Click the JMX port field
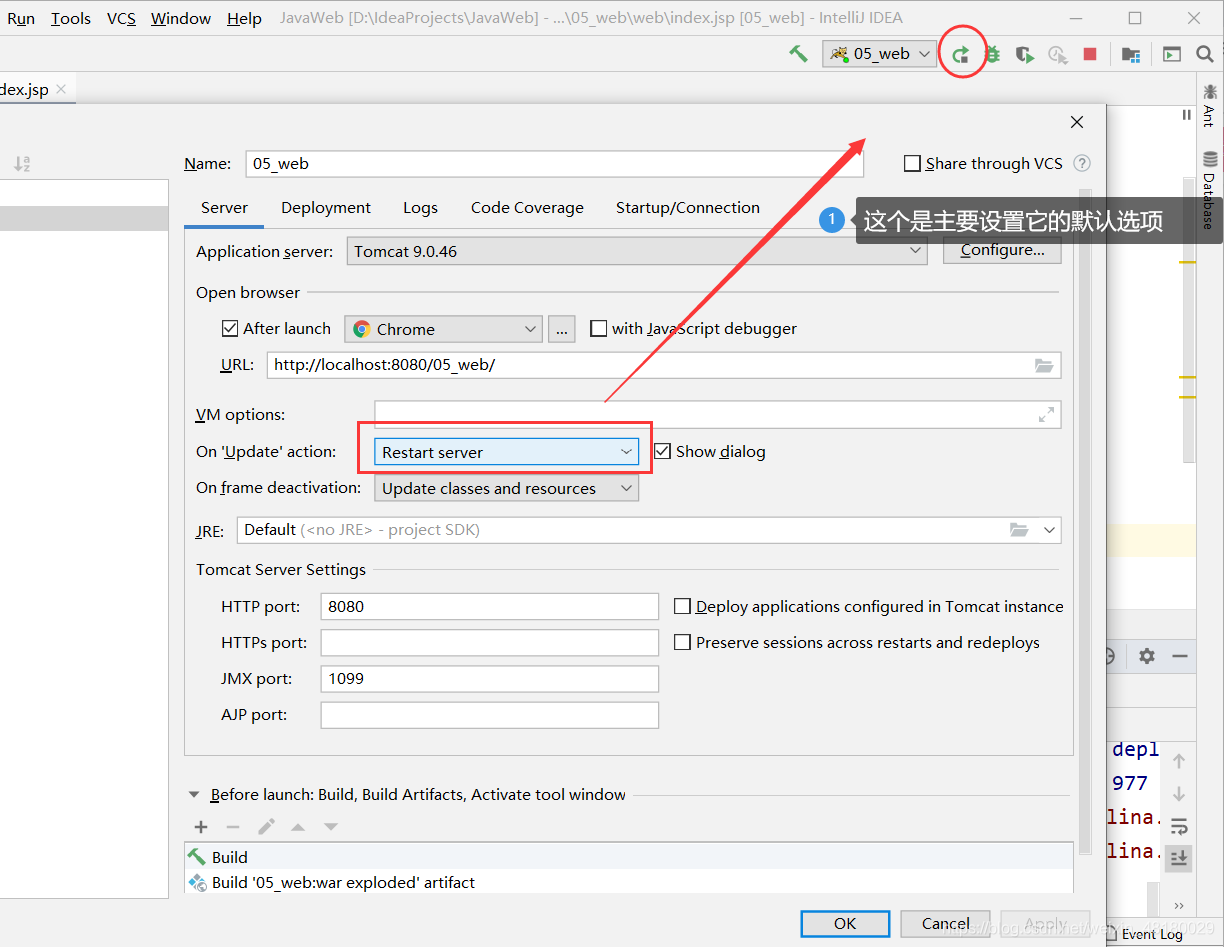1224x947 pixels. pyautogui.click(x=489, y=678)
